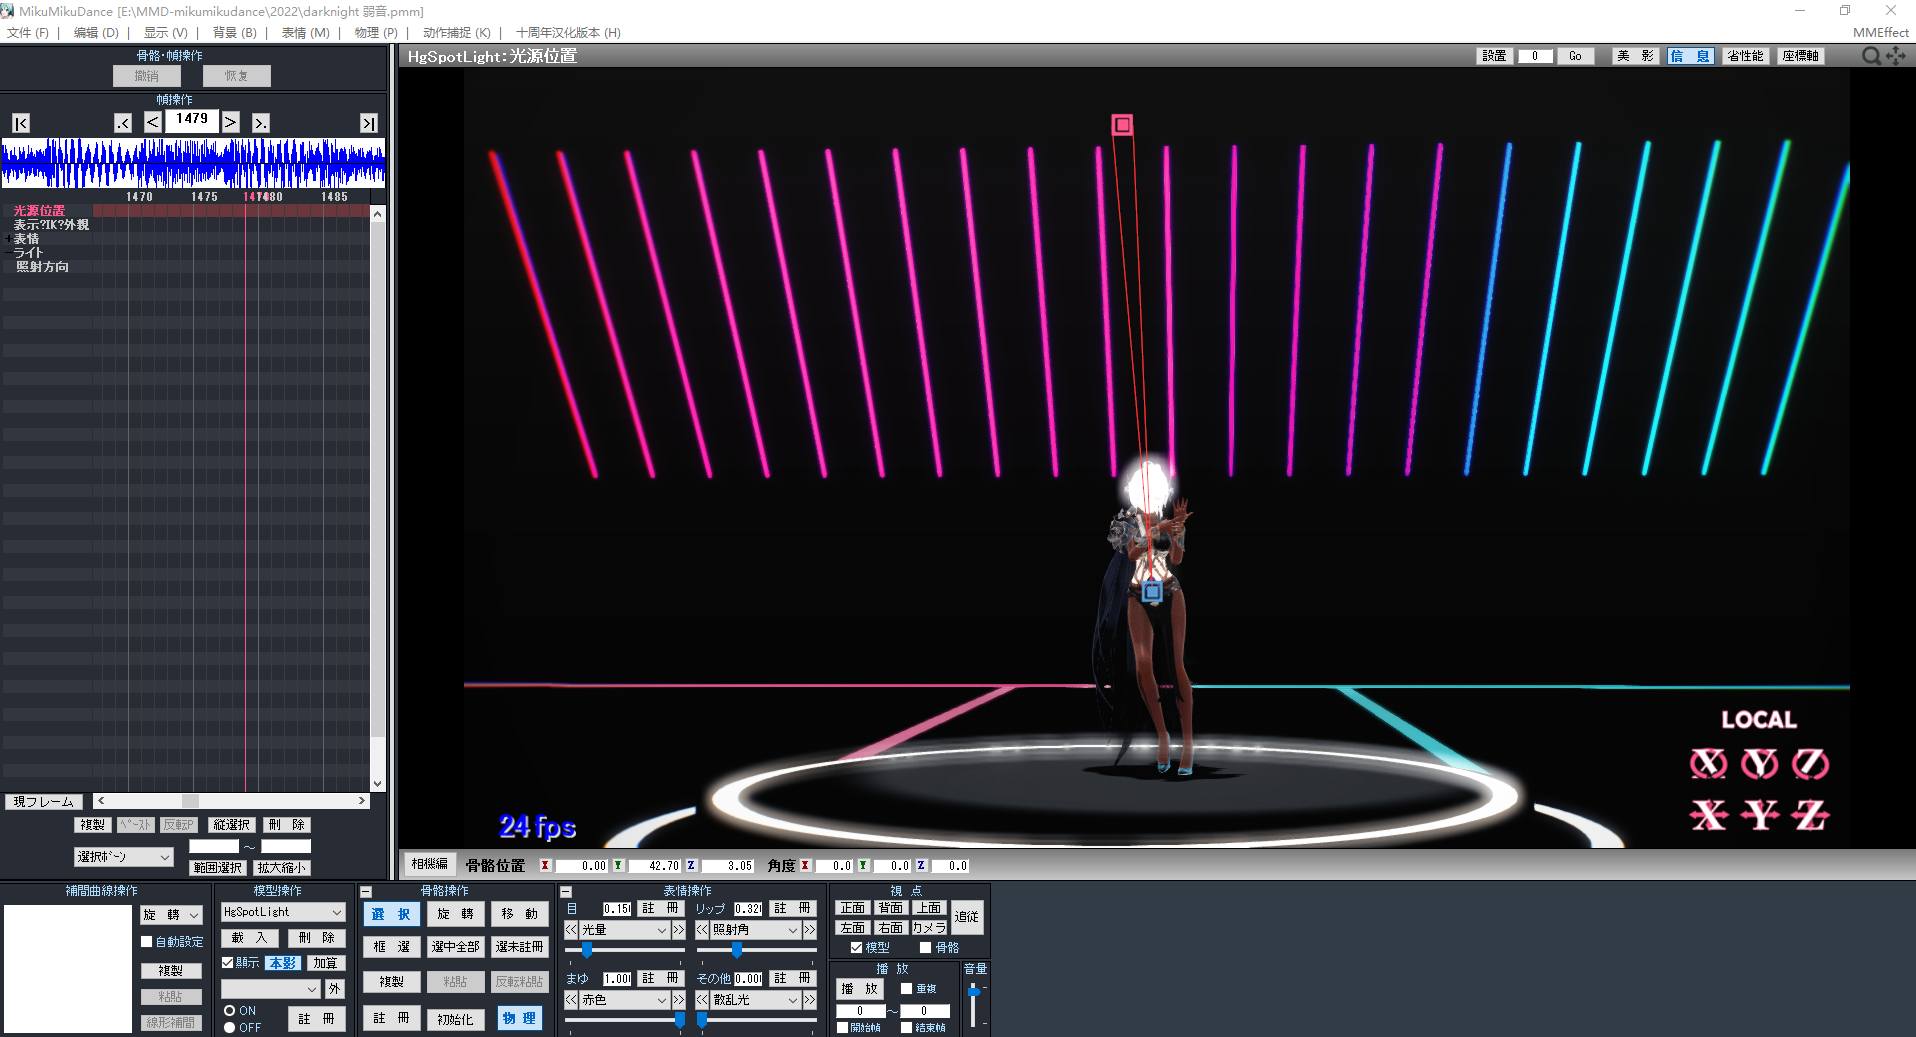
Task: Open the 選択ボーン bone selection dropdown
Action: [x=122, y=856]
